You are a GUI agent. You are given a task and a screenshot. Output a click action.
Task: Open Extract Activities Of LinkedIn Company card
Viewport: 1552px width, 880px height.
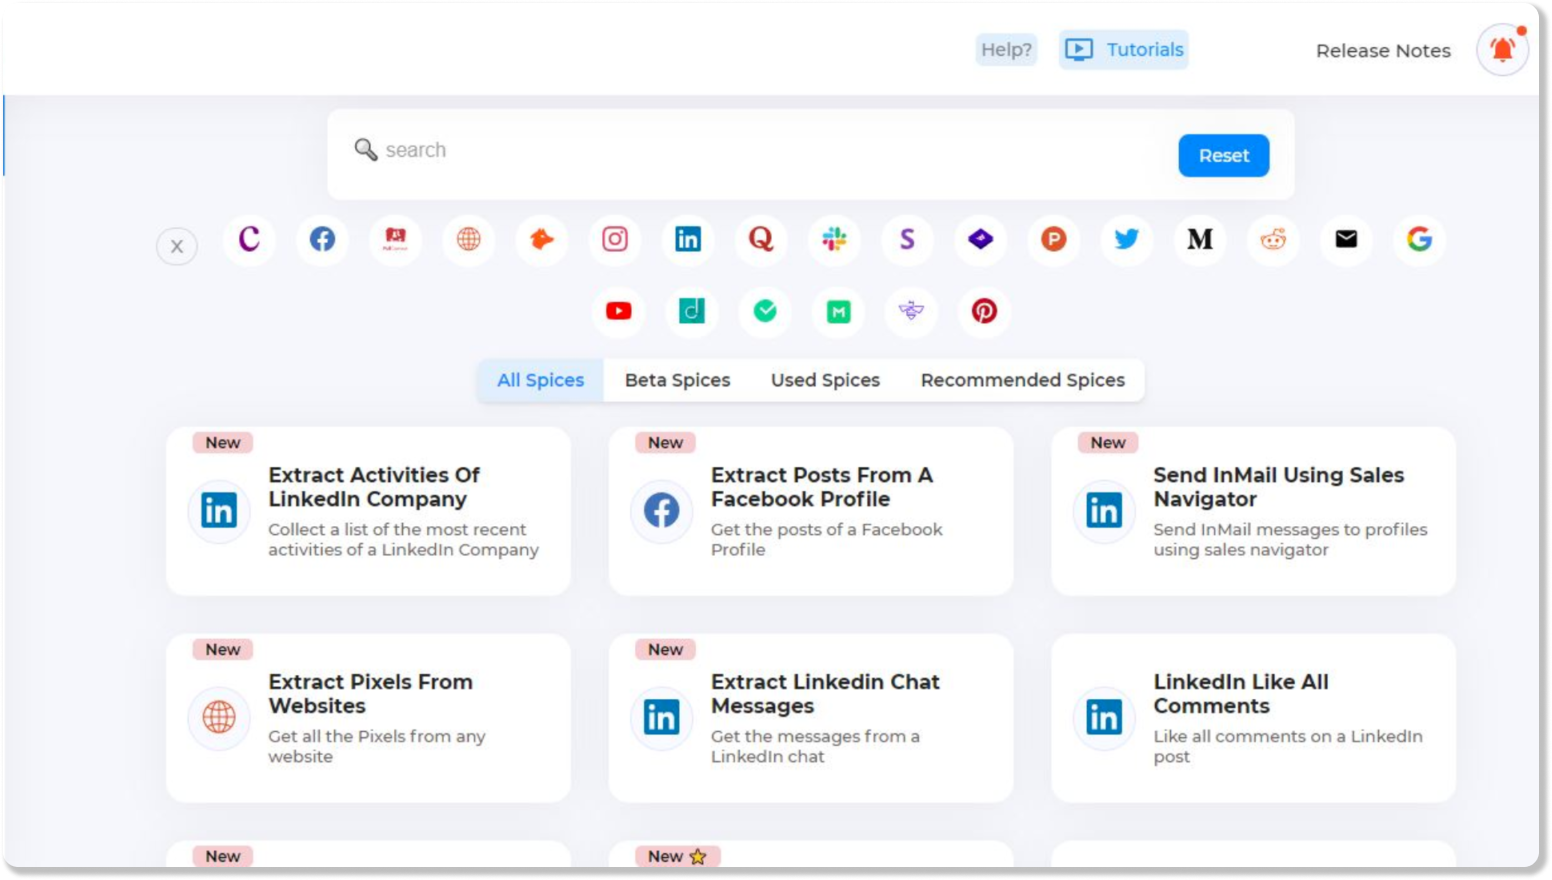(368, 511)
